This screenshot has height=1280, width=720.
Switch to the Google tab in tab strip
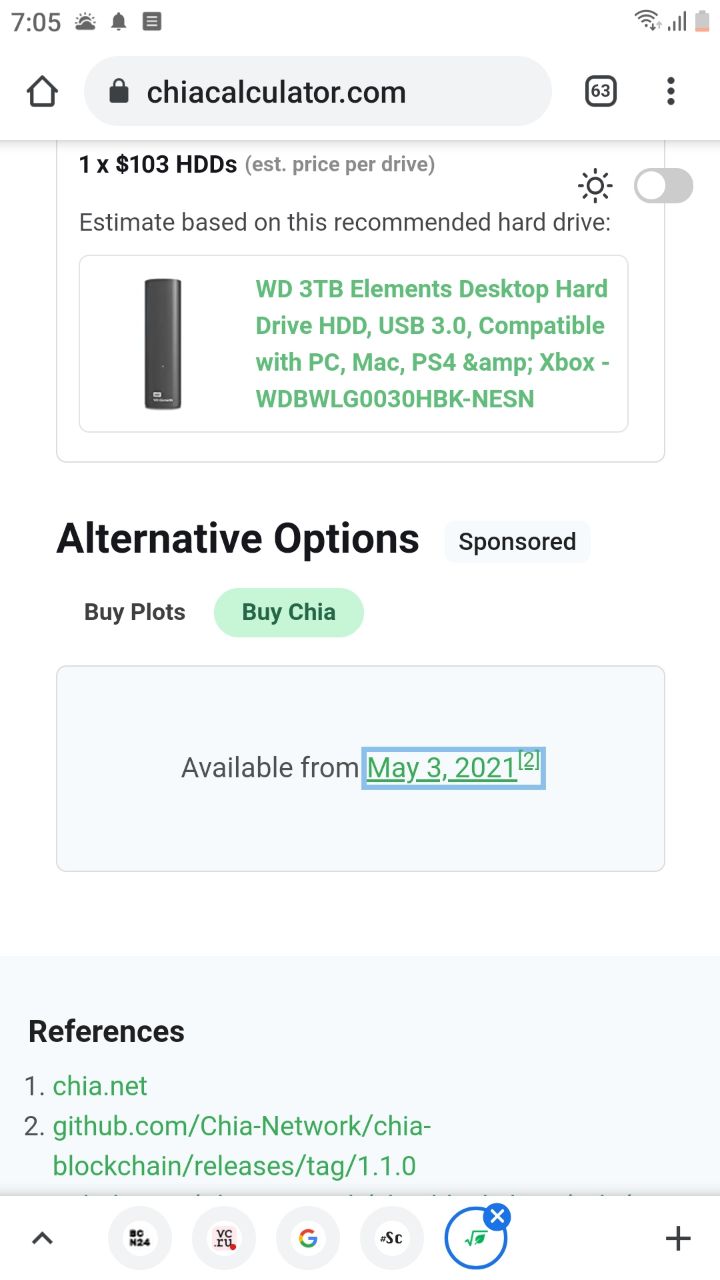[x=307, y=1239]
